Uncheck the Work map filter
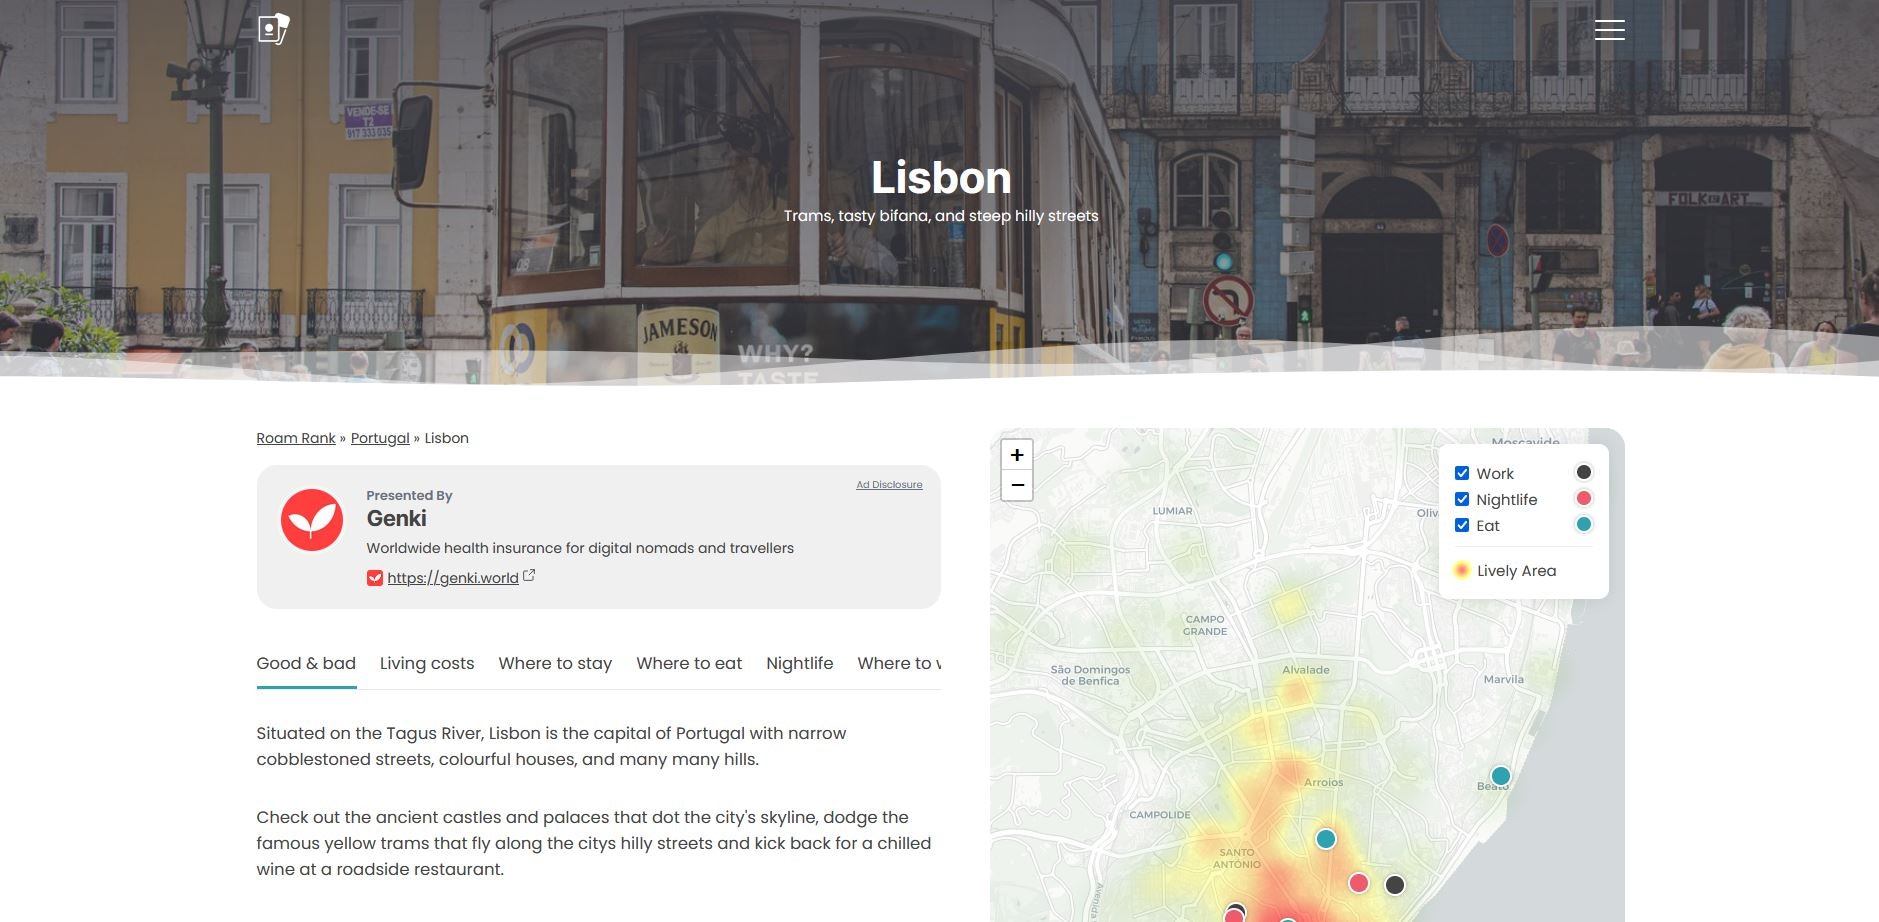Screen dimensions: 1879x922 pyautogui.click(x=1462, y=473)
